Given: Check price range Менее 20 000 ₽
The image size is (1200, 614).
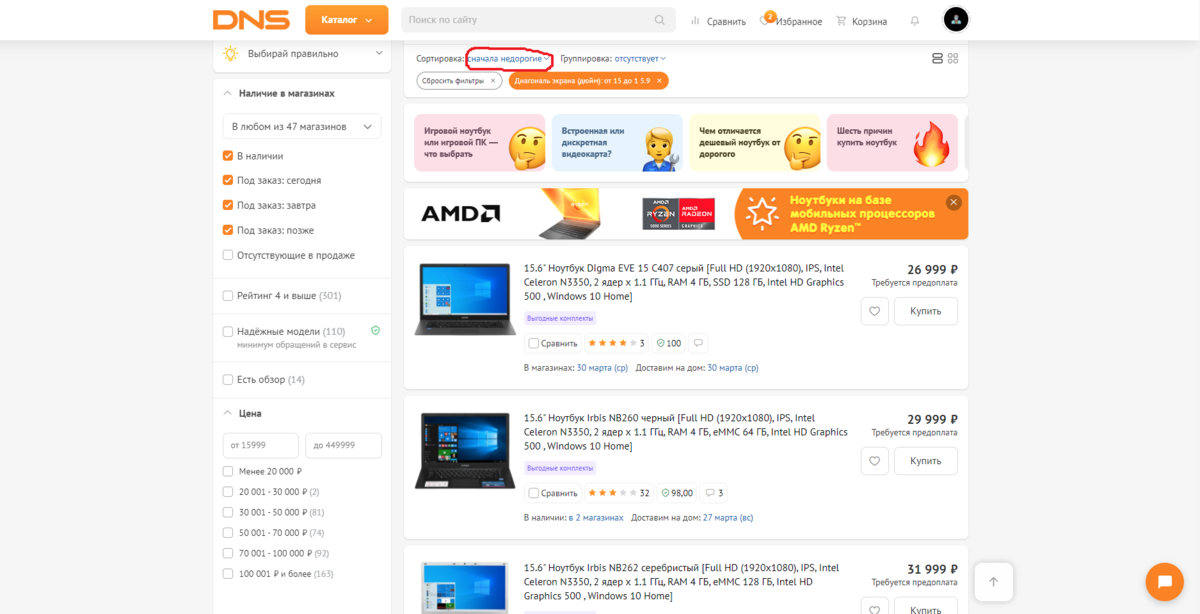Looking at the screenshot, I should coord(228,471).
